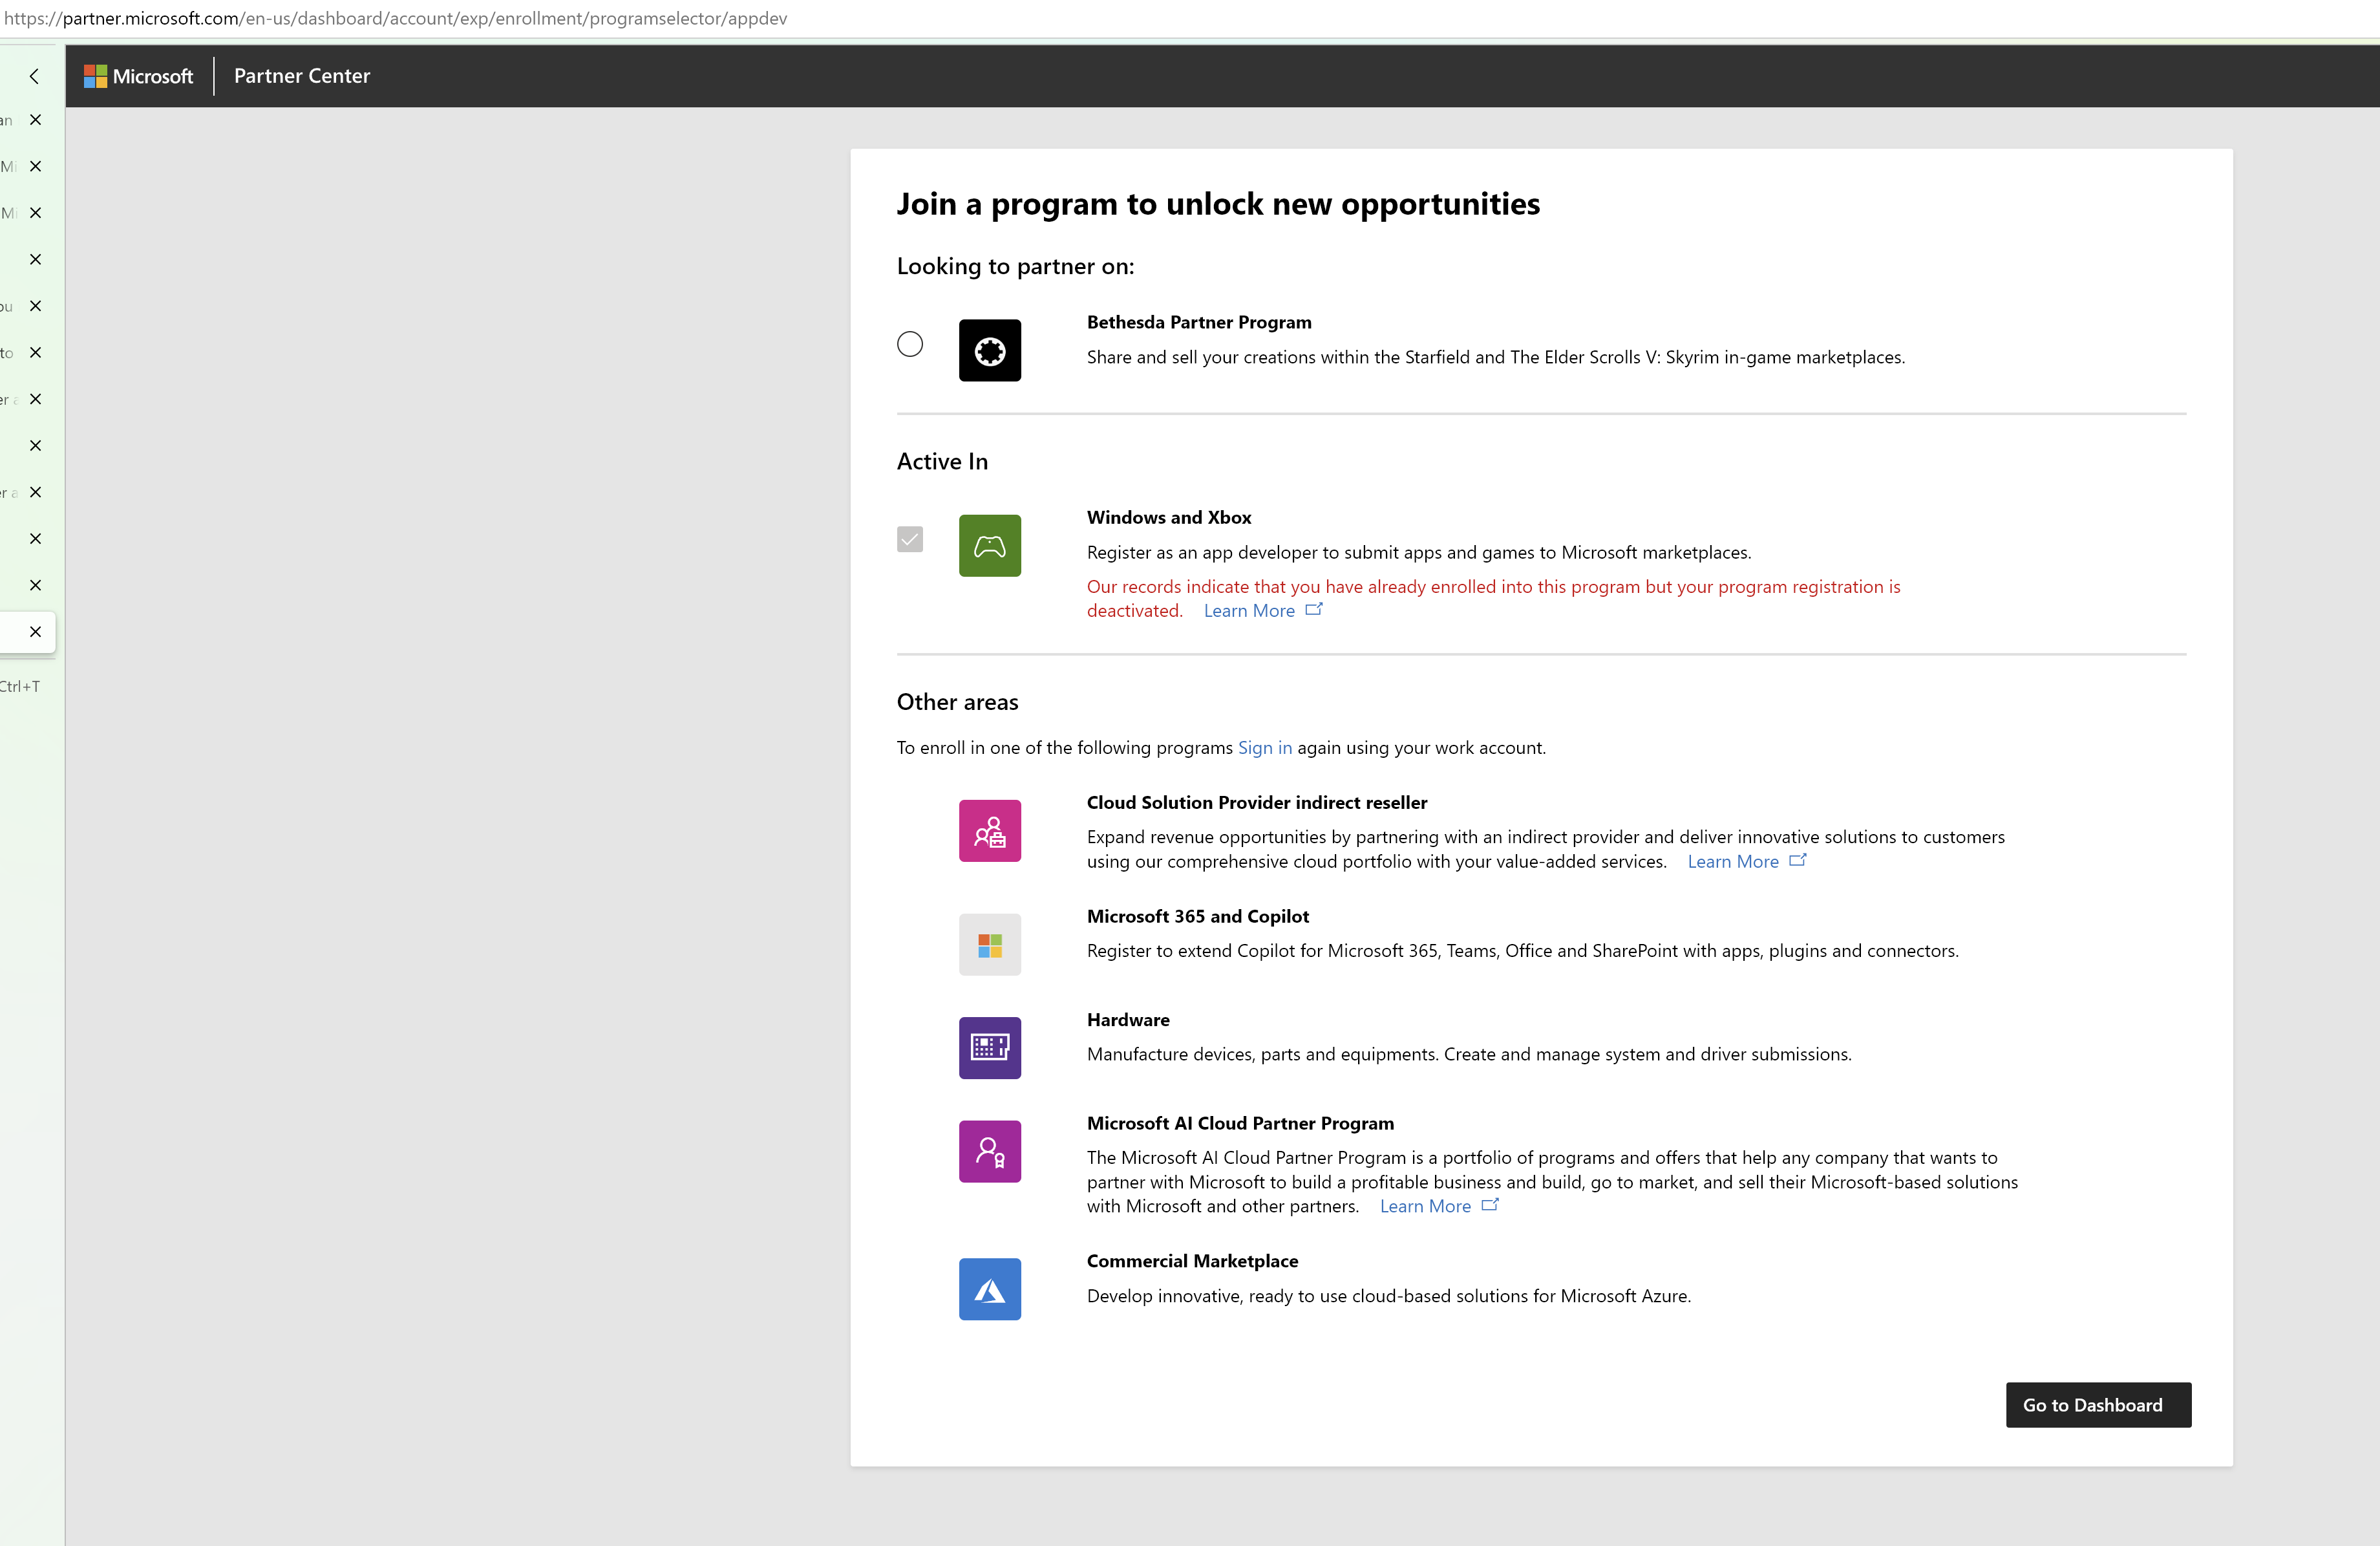The image size is (2380, 1546).
Task: Click the Partner Center header link
Action: [x=301, y=76]
